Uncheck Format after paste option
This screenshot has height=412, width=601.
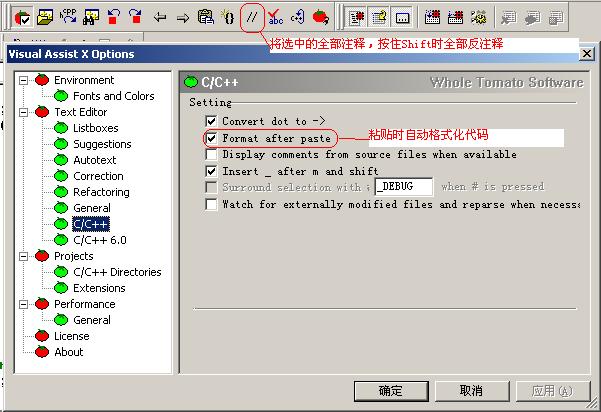211,138
